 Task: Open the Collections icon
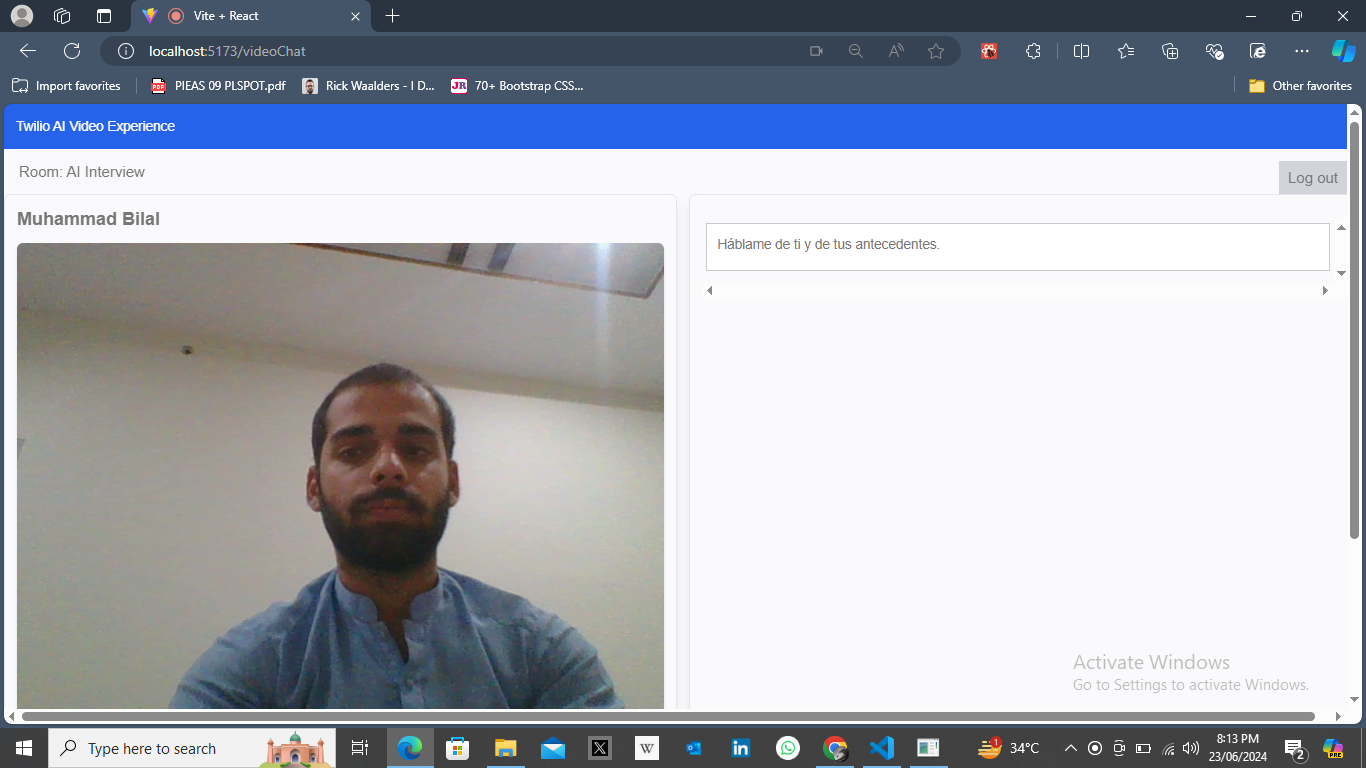point(1170,51)
